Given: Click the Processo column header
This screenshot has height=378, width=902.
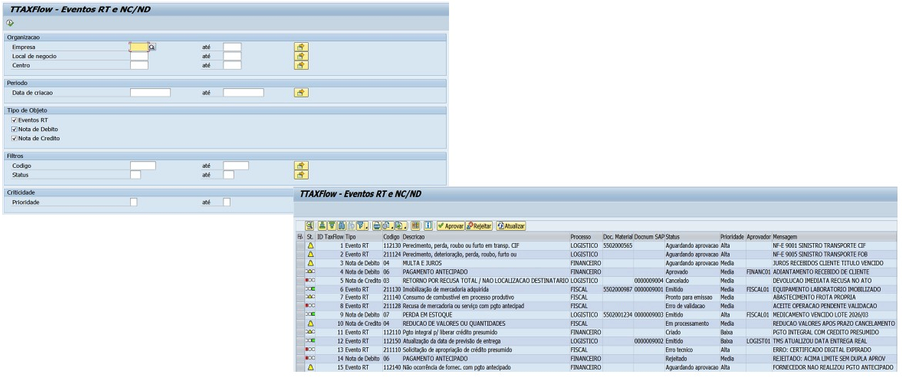Looking at the screenshot, I should (x=585, y=236).
